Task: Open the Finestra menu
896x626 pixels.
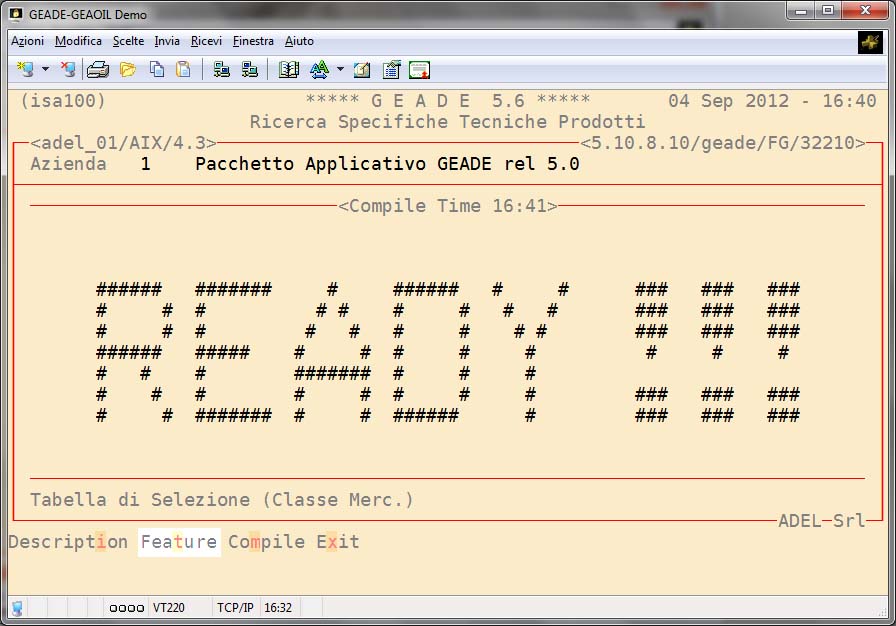Action: [253, 41]
